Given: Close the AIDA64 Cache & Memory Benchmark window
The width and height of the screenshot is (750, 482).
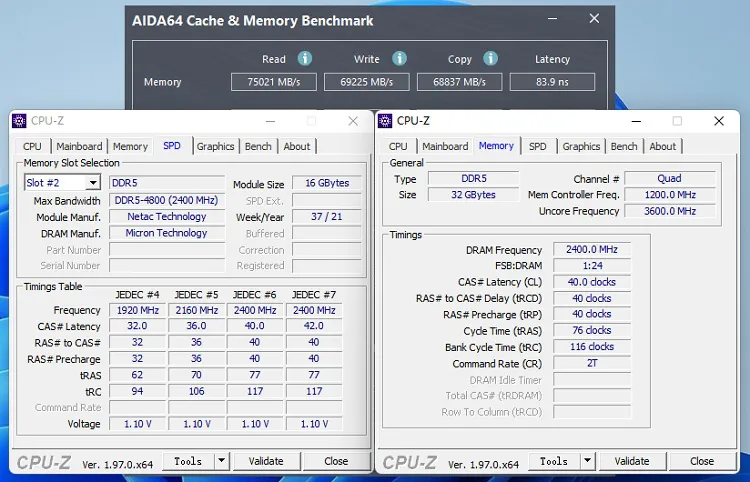Looking at the screenshot, I should pyautogui.click(x=594, y=19).
